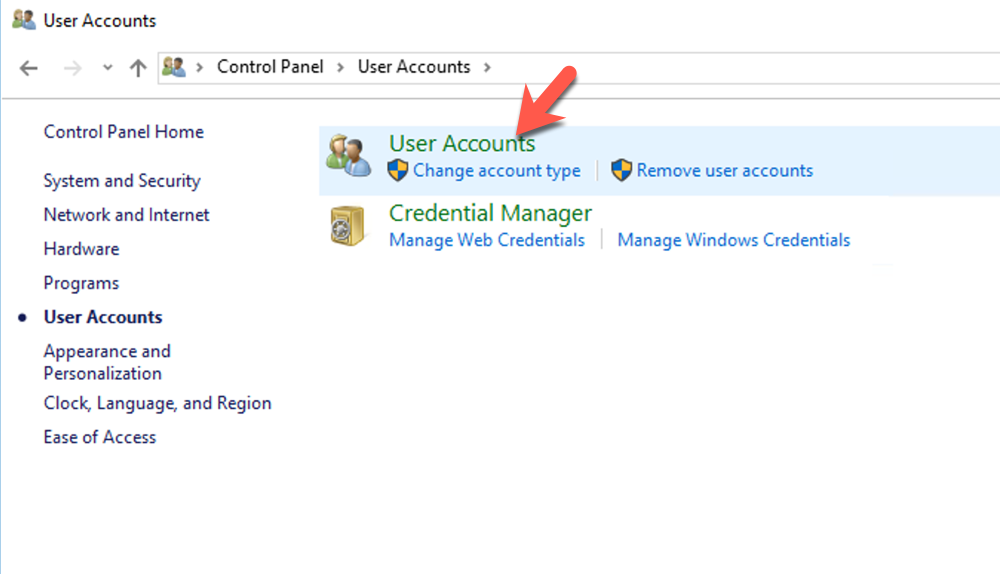Expand the chevron after User Accounts breadcrumb
The height and width of the screenshot is (574, 1000).
487,67
